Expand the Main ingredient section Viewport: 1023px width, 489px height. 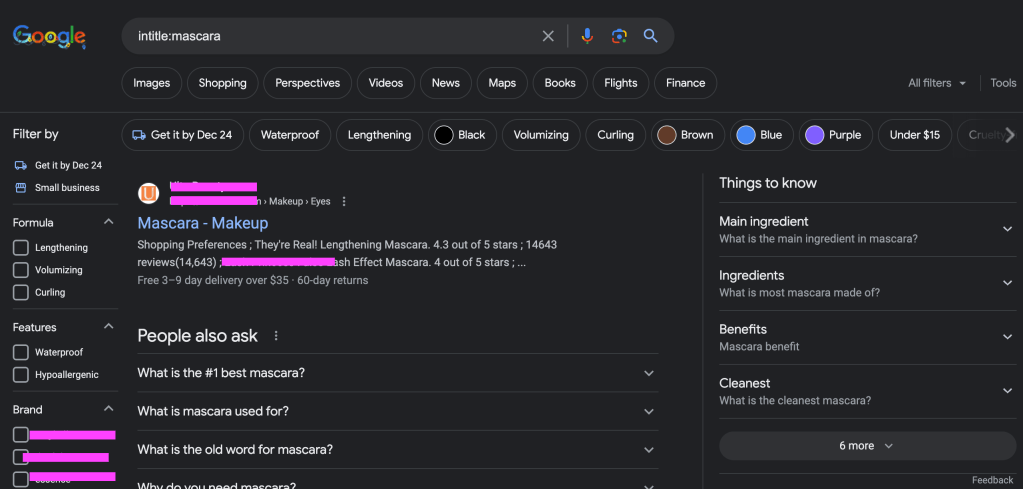pyautogui.click(x=866, y=230)
